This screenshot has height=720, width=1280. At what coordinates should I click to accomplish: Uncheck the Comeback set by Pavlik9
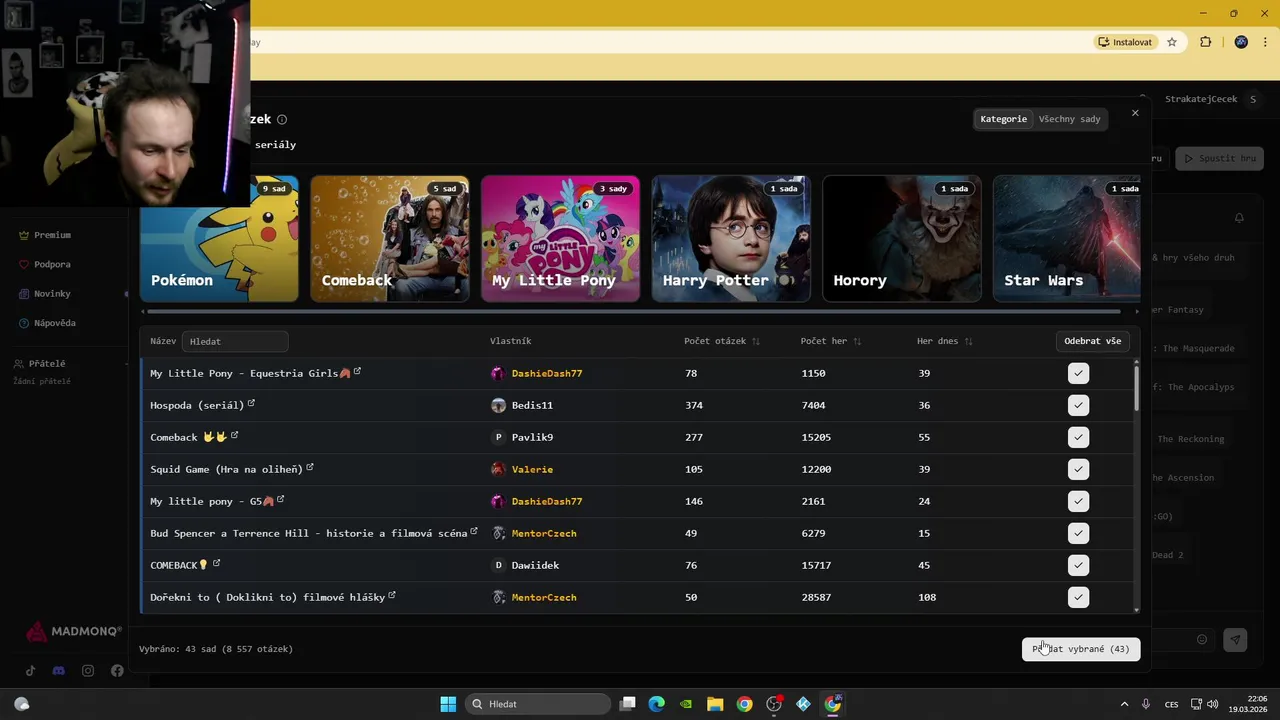1078,437
